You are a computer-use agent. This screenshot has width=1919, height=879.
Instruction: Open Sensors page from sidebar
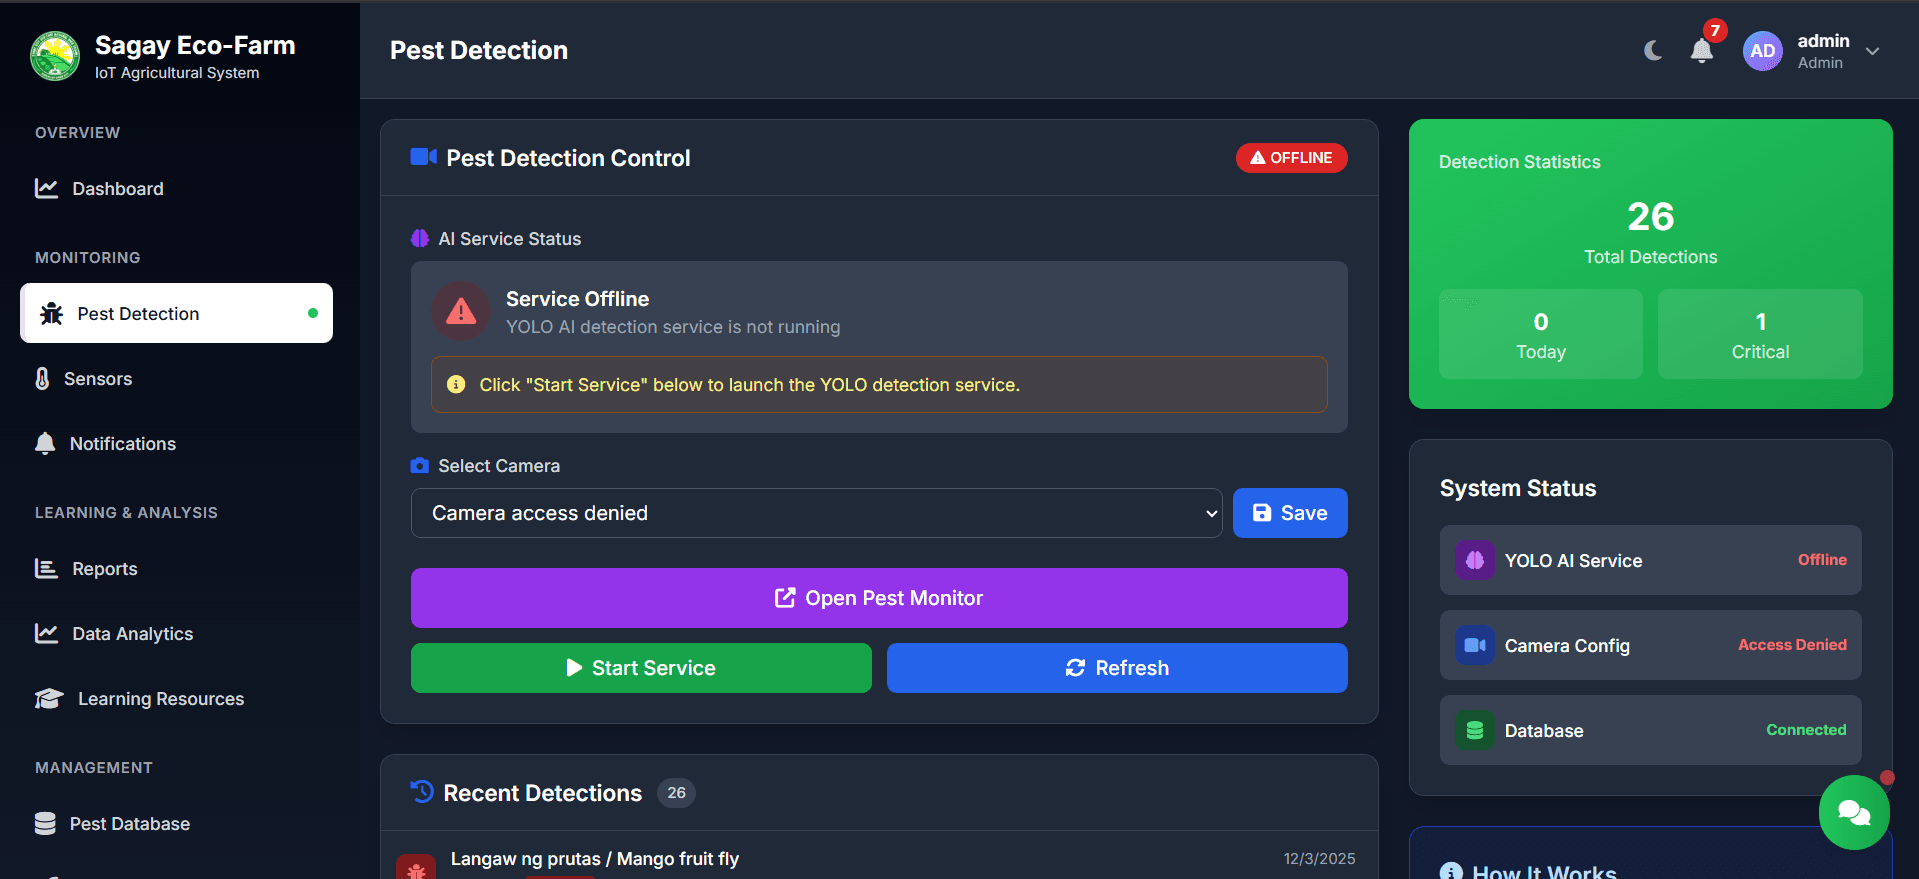[176, 379]
